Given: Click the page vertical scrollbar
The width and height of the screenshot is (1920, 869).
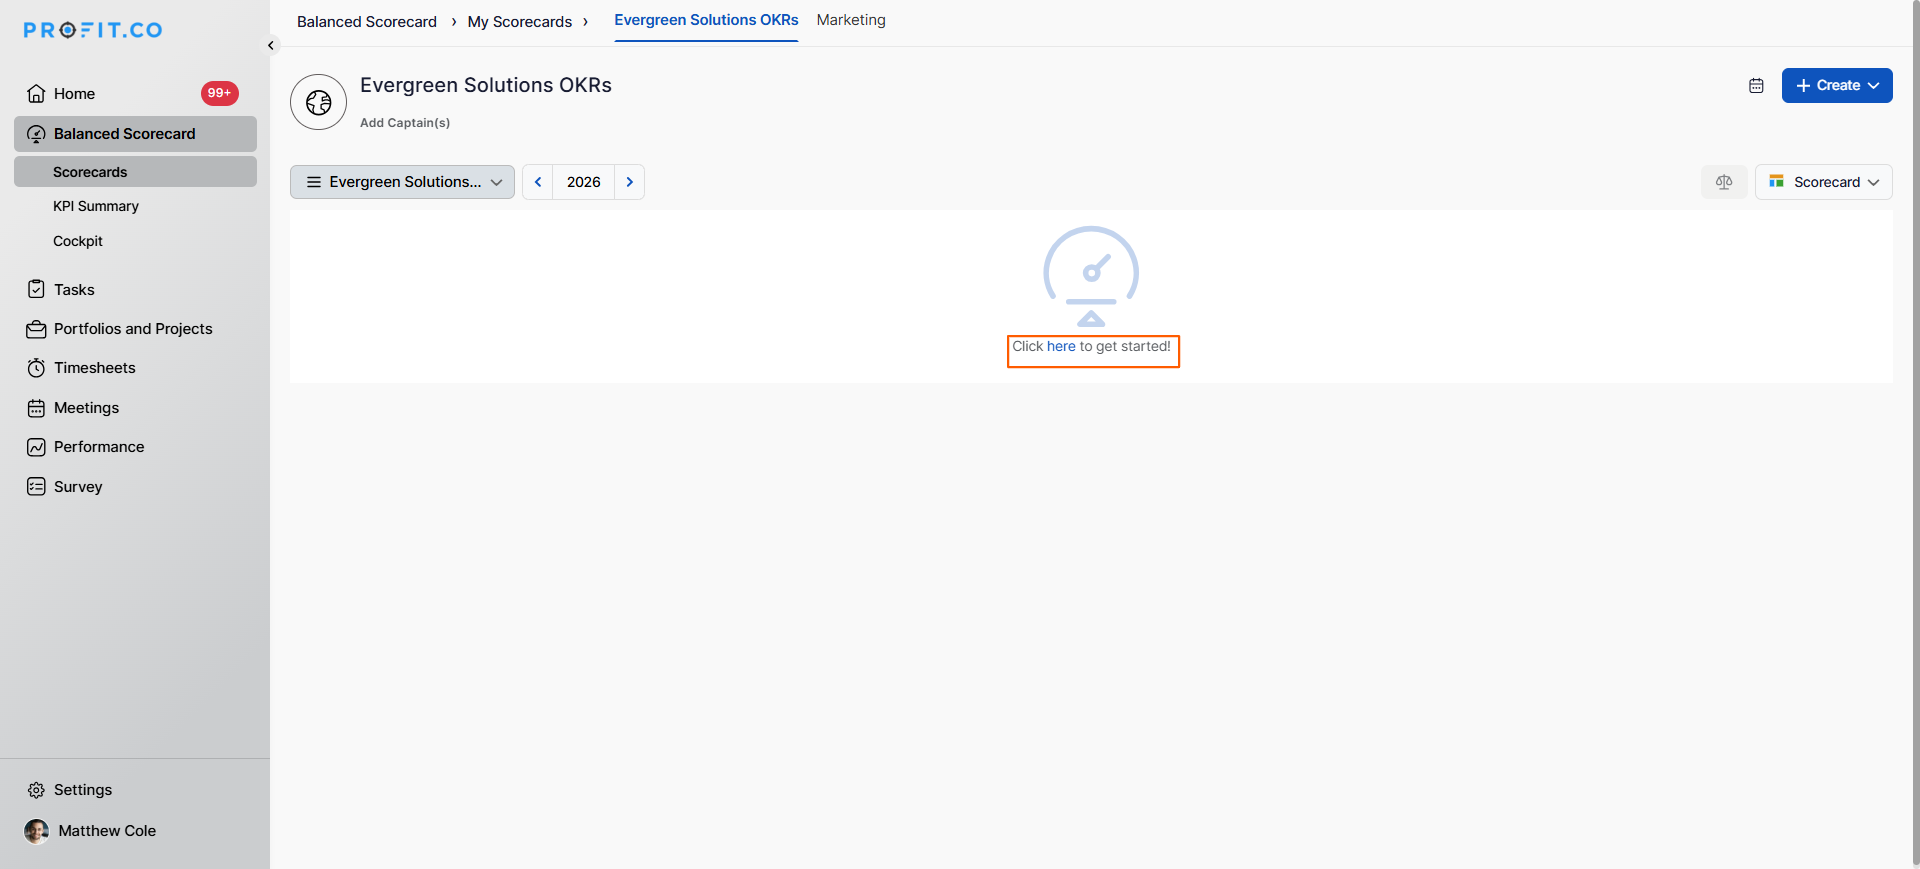Looking at the screenshot, I should tap(1915, 434).
